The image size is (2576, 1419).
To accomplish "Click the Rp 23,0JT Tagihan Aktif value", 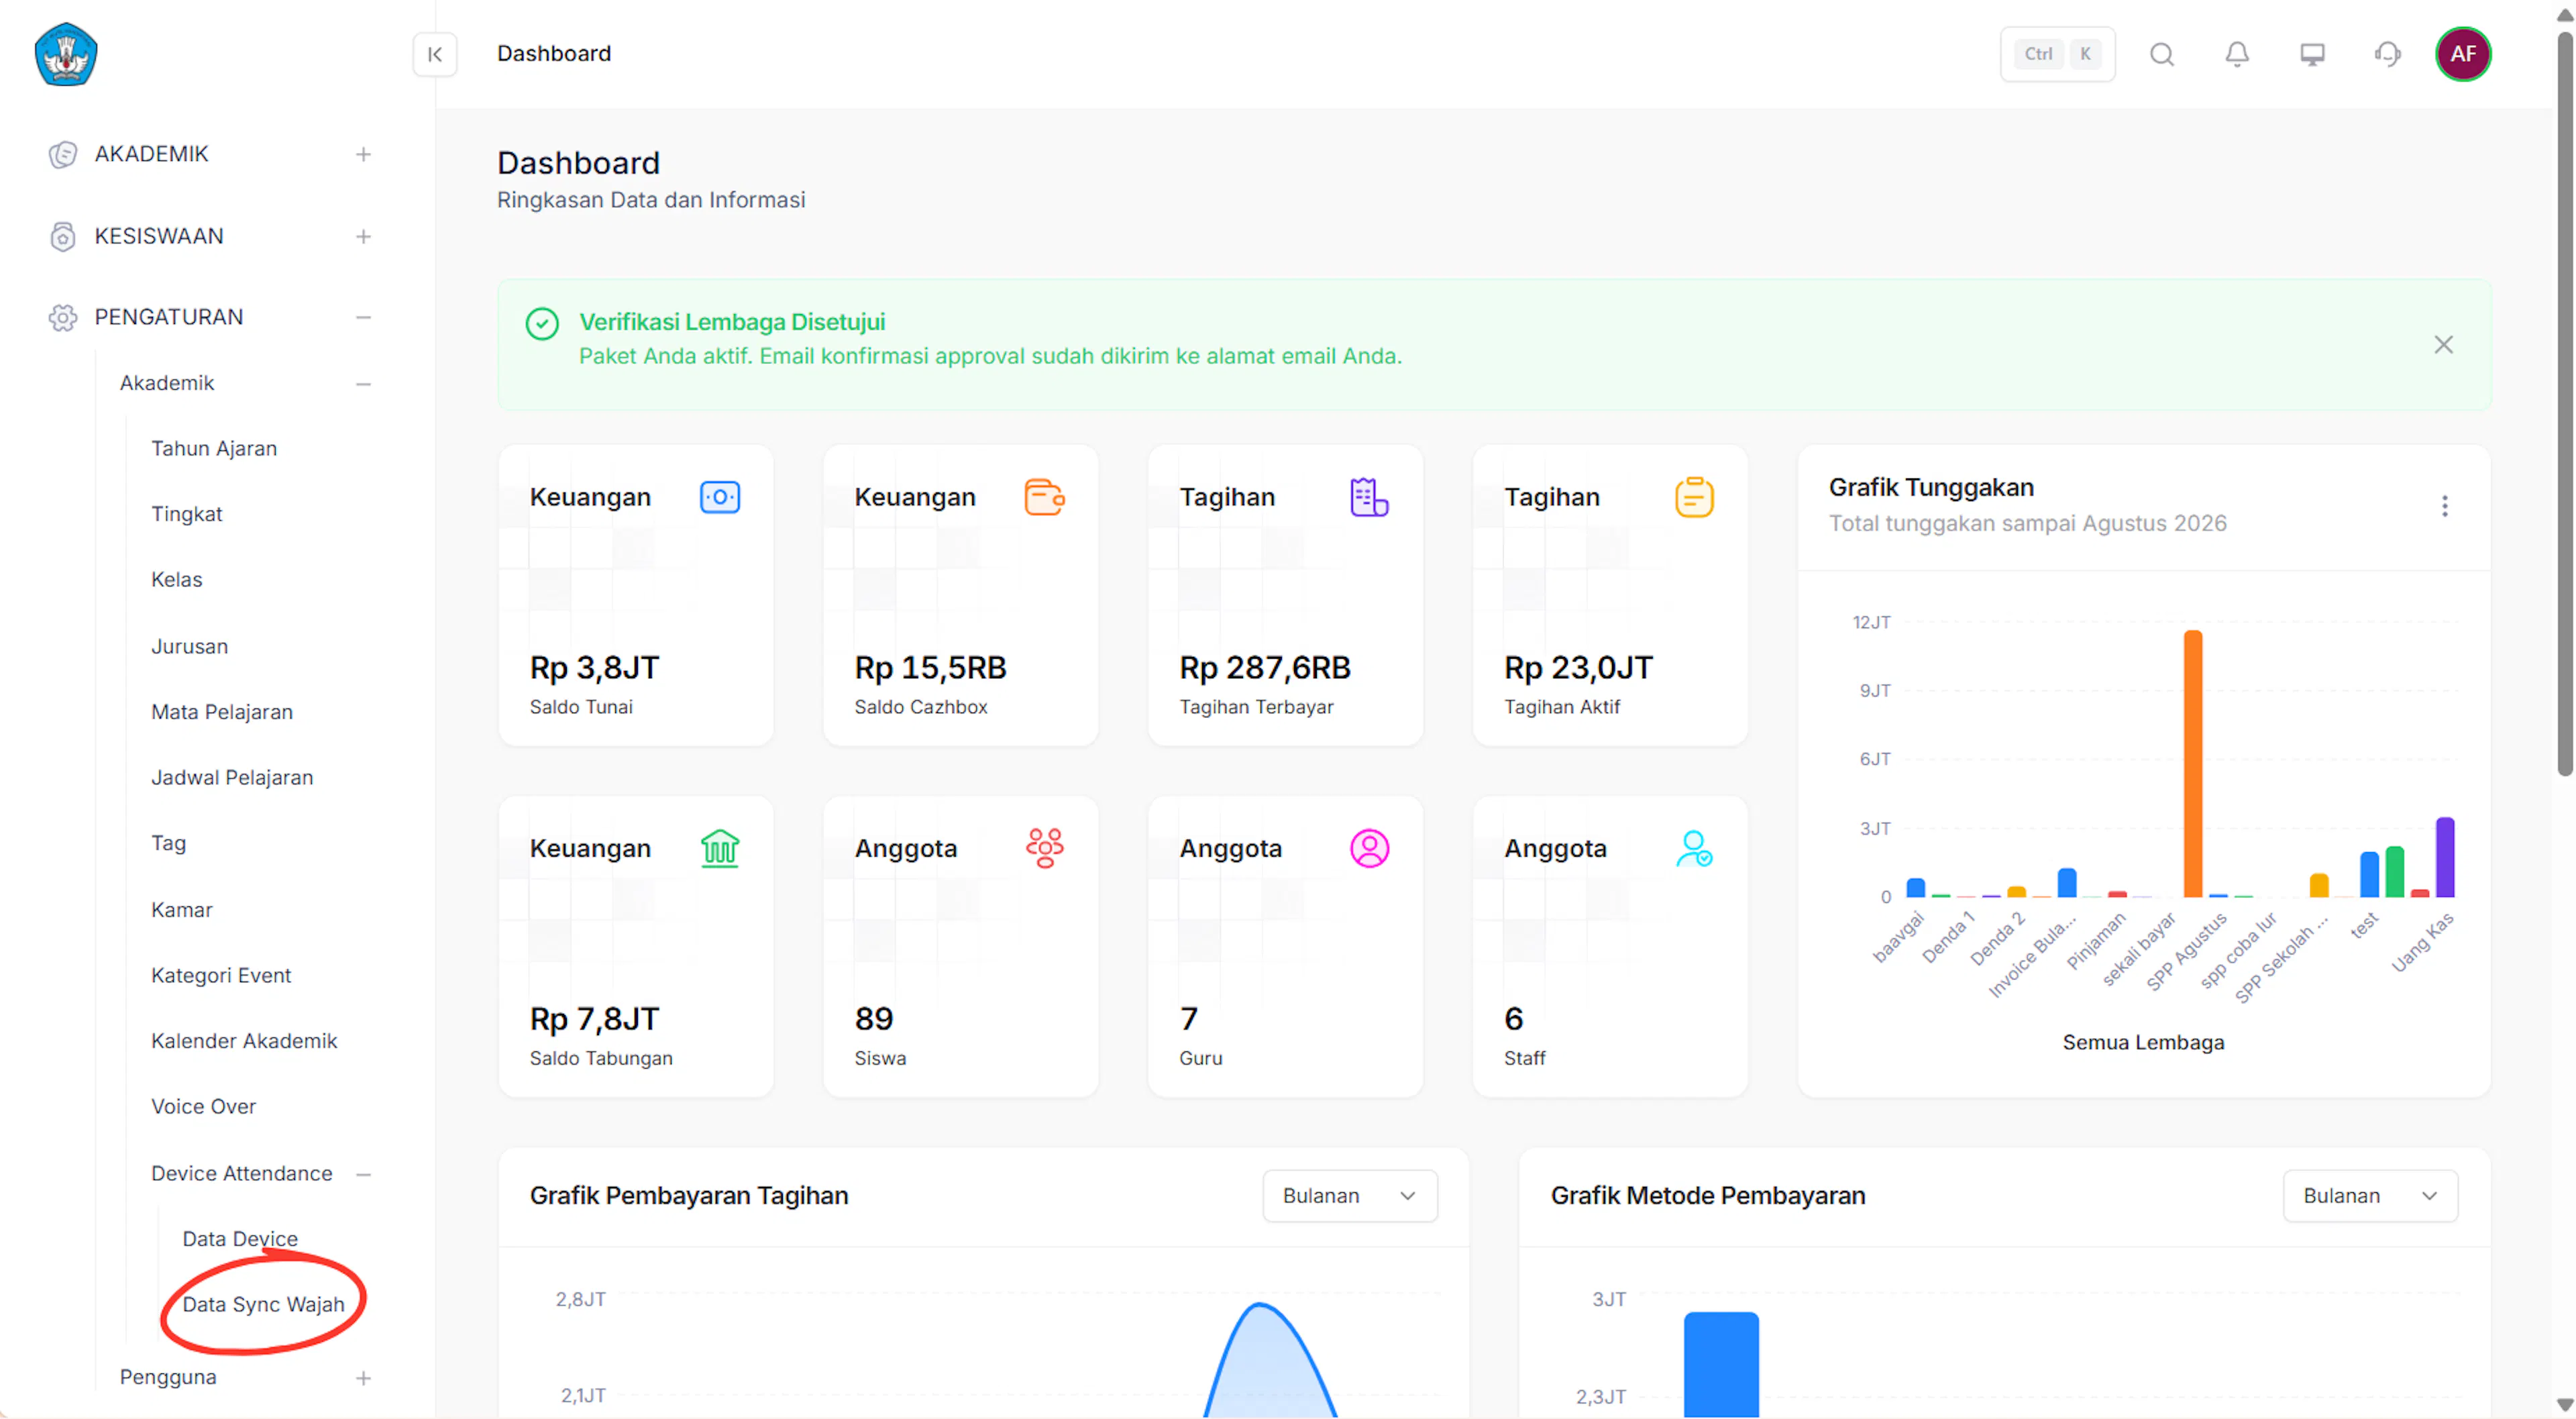I will (x=1578, y=668).
